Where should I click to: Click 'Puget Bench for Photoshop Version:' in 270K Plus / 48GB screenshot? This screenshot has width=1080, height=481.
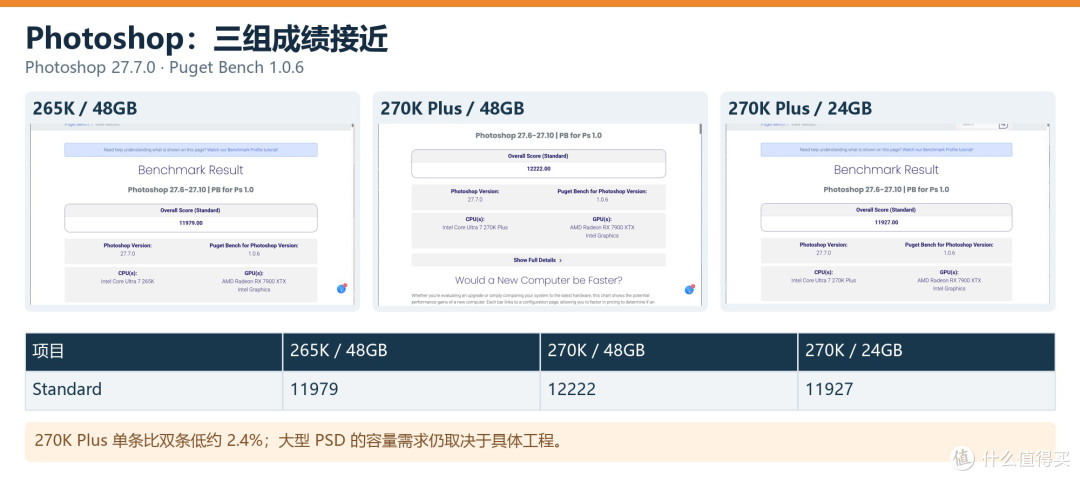[x=602, y=191]
